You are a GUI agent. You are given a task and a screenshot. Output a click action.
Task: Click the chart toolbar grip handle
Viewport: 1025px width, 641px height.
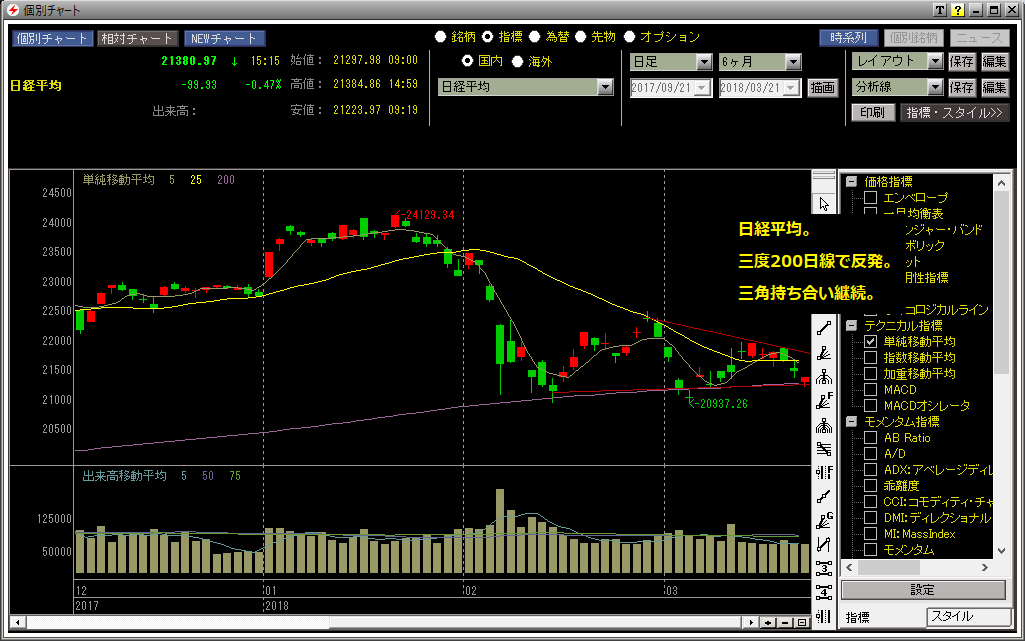824,175
